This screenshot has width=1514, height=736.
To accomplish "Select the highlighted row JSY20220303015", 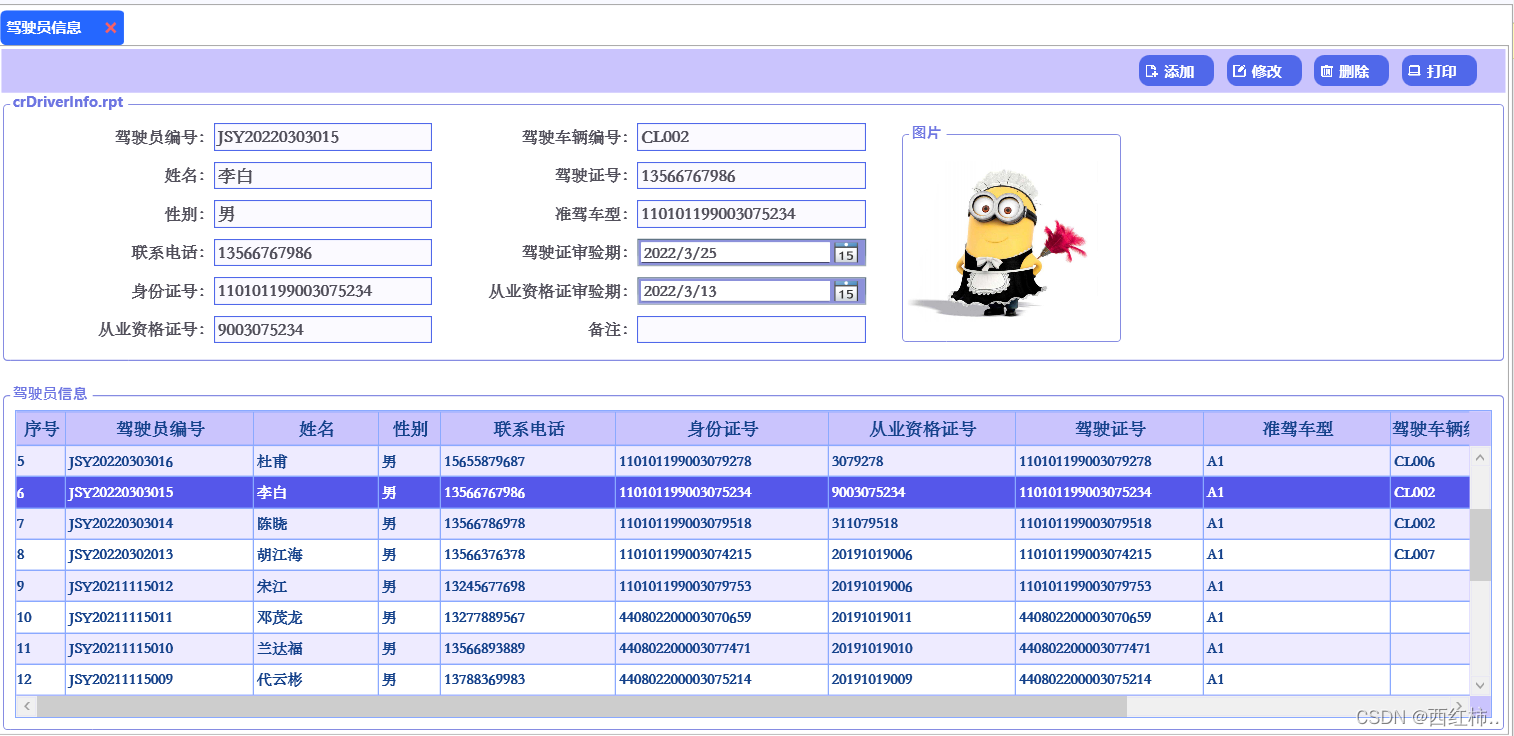I will 743,492.
